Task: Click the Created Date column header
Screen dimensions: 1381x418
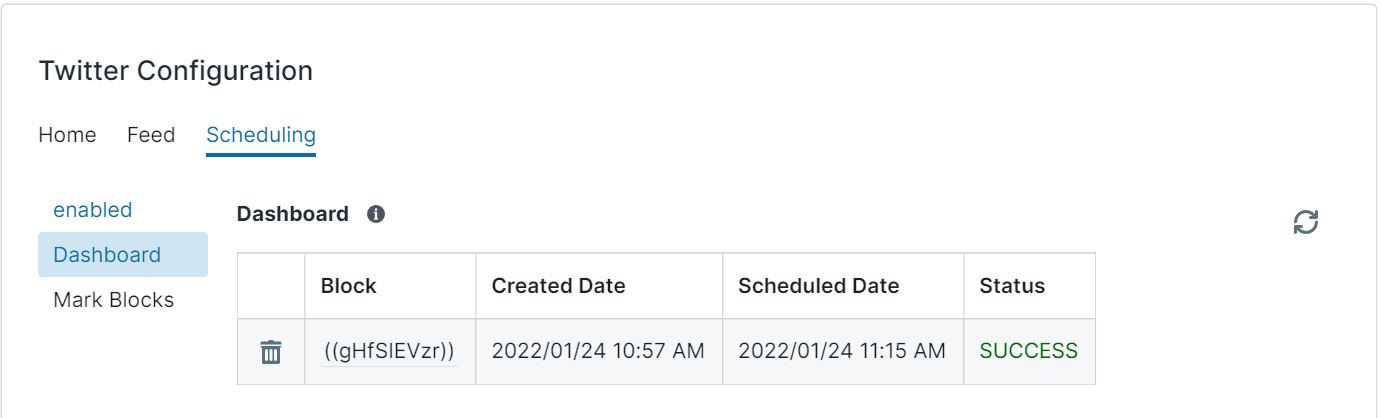Action: point(599,286)
